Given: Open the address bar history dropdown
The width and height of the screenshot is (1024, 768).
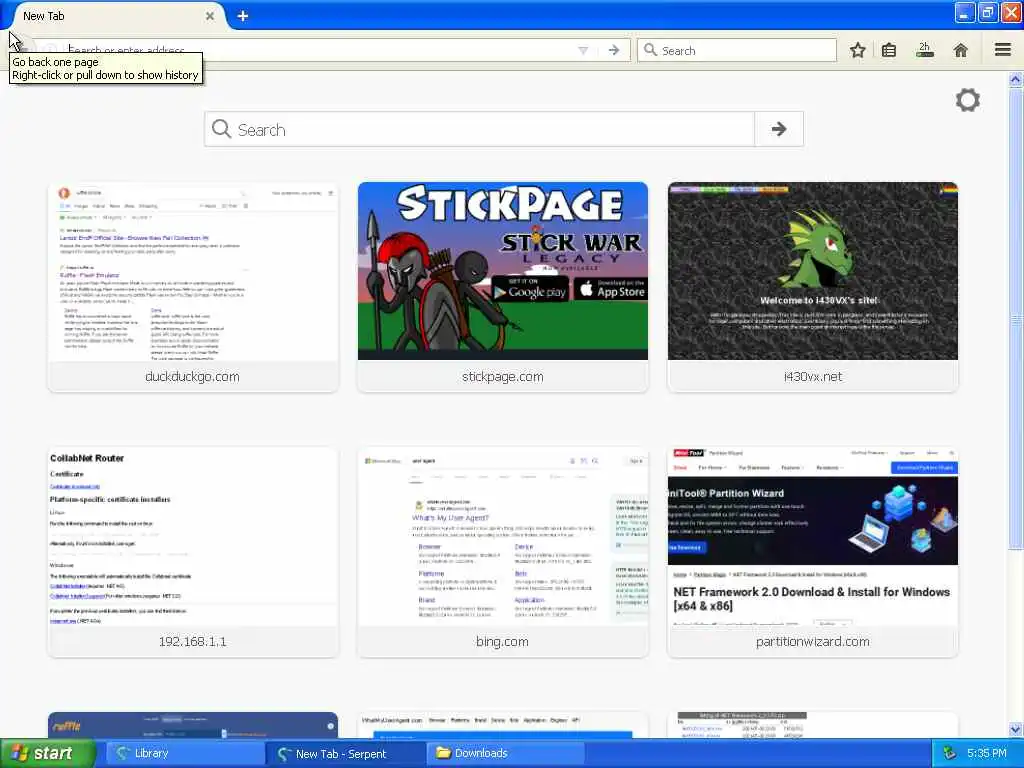Looking at the screenshot, I should pos(583,50).
